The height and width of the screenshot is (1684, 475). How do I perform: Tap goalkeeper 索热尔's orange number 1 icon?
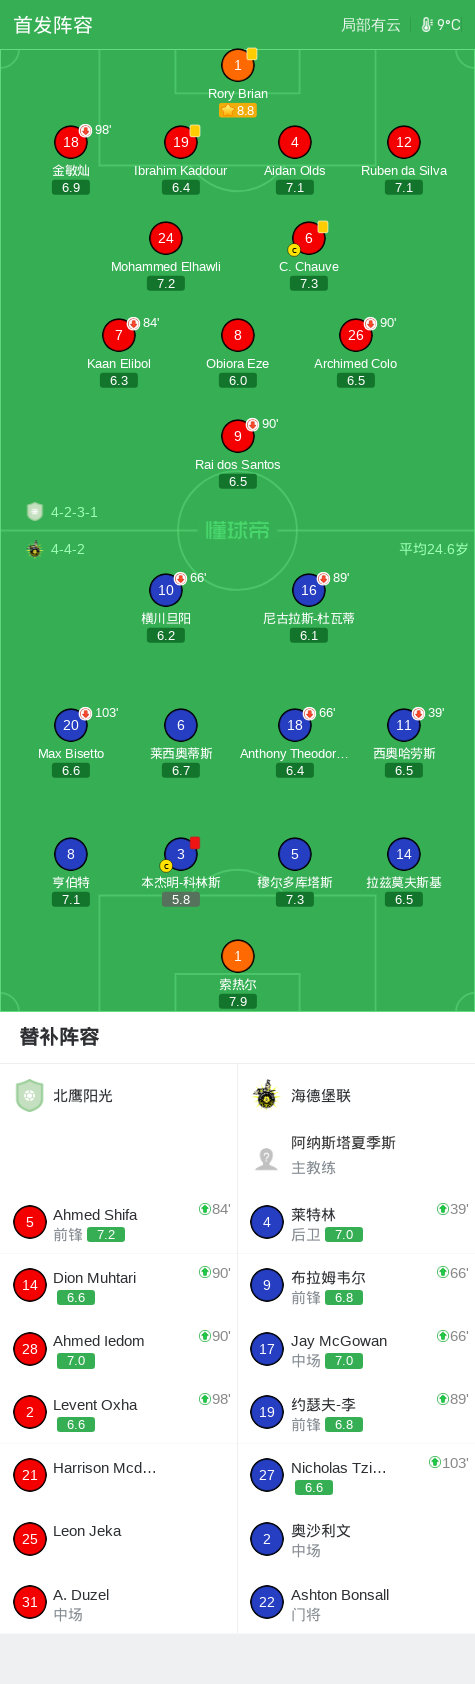pyautogui.click(x=238, y=956)
